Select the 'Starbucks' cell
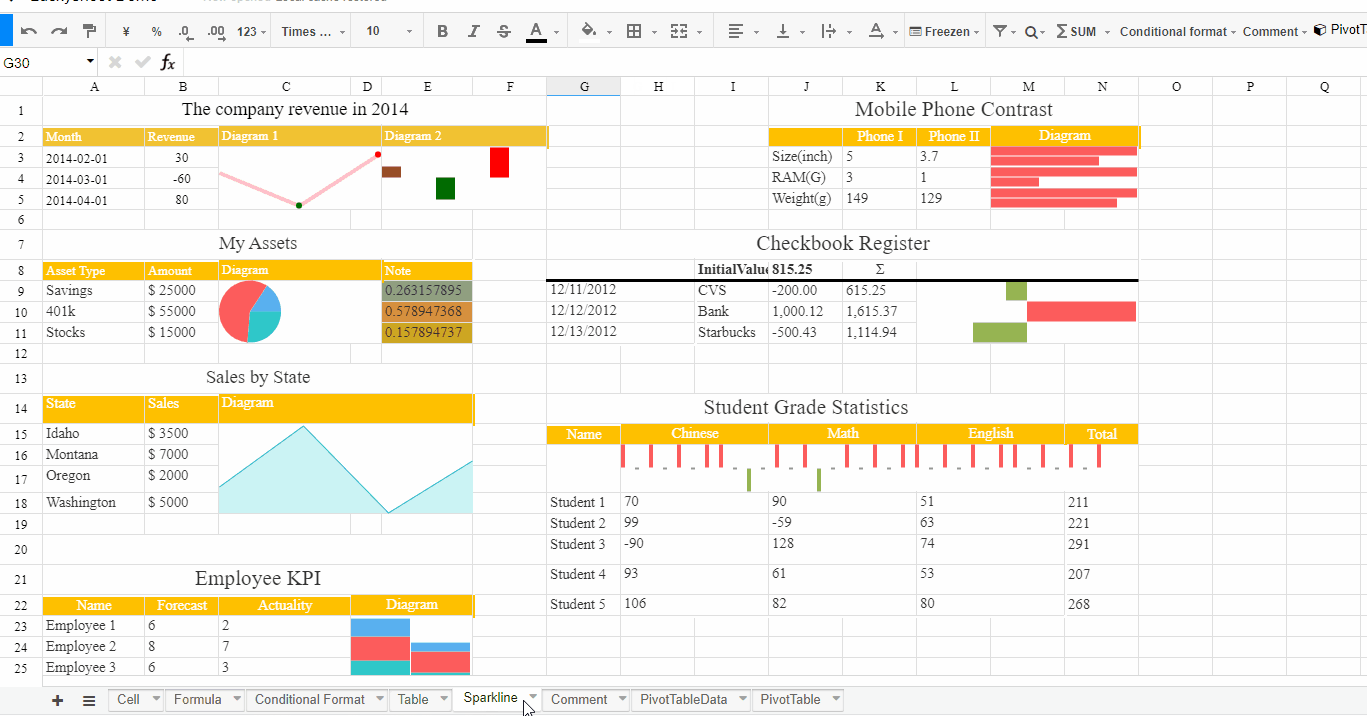Viewport: 1367px width, 716px height. pyautogui.click(x=731, y=333)
